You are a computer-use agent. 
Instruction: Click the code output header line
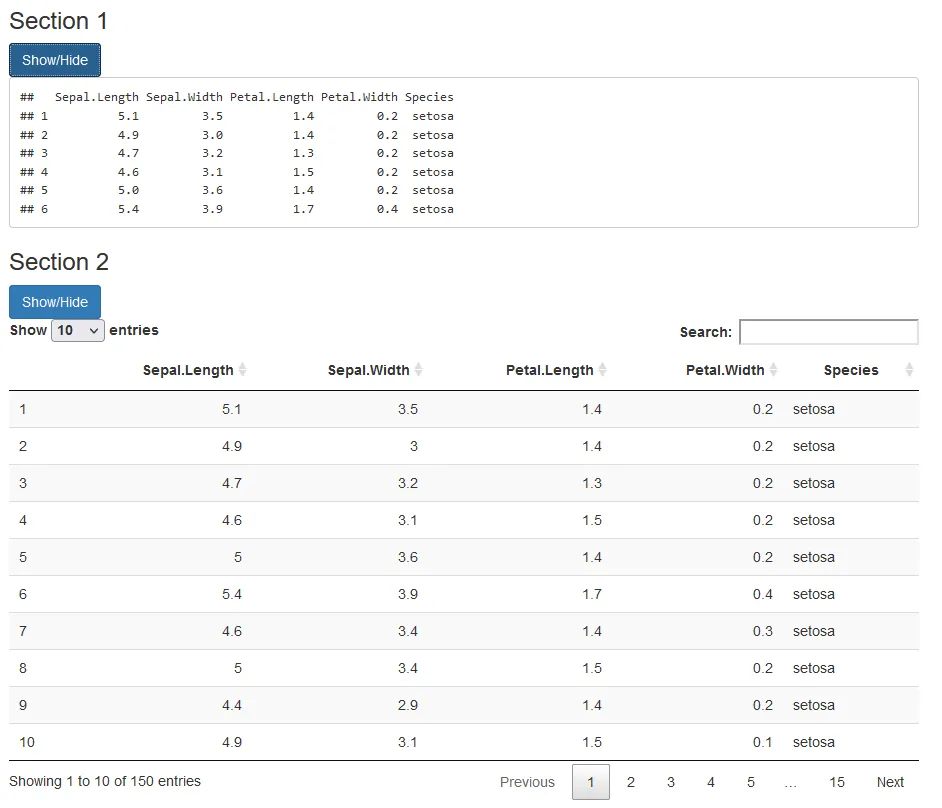click(237, 97)
